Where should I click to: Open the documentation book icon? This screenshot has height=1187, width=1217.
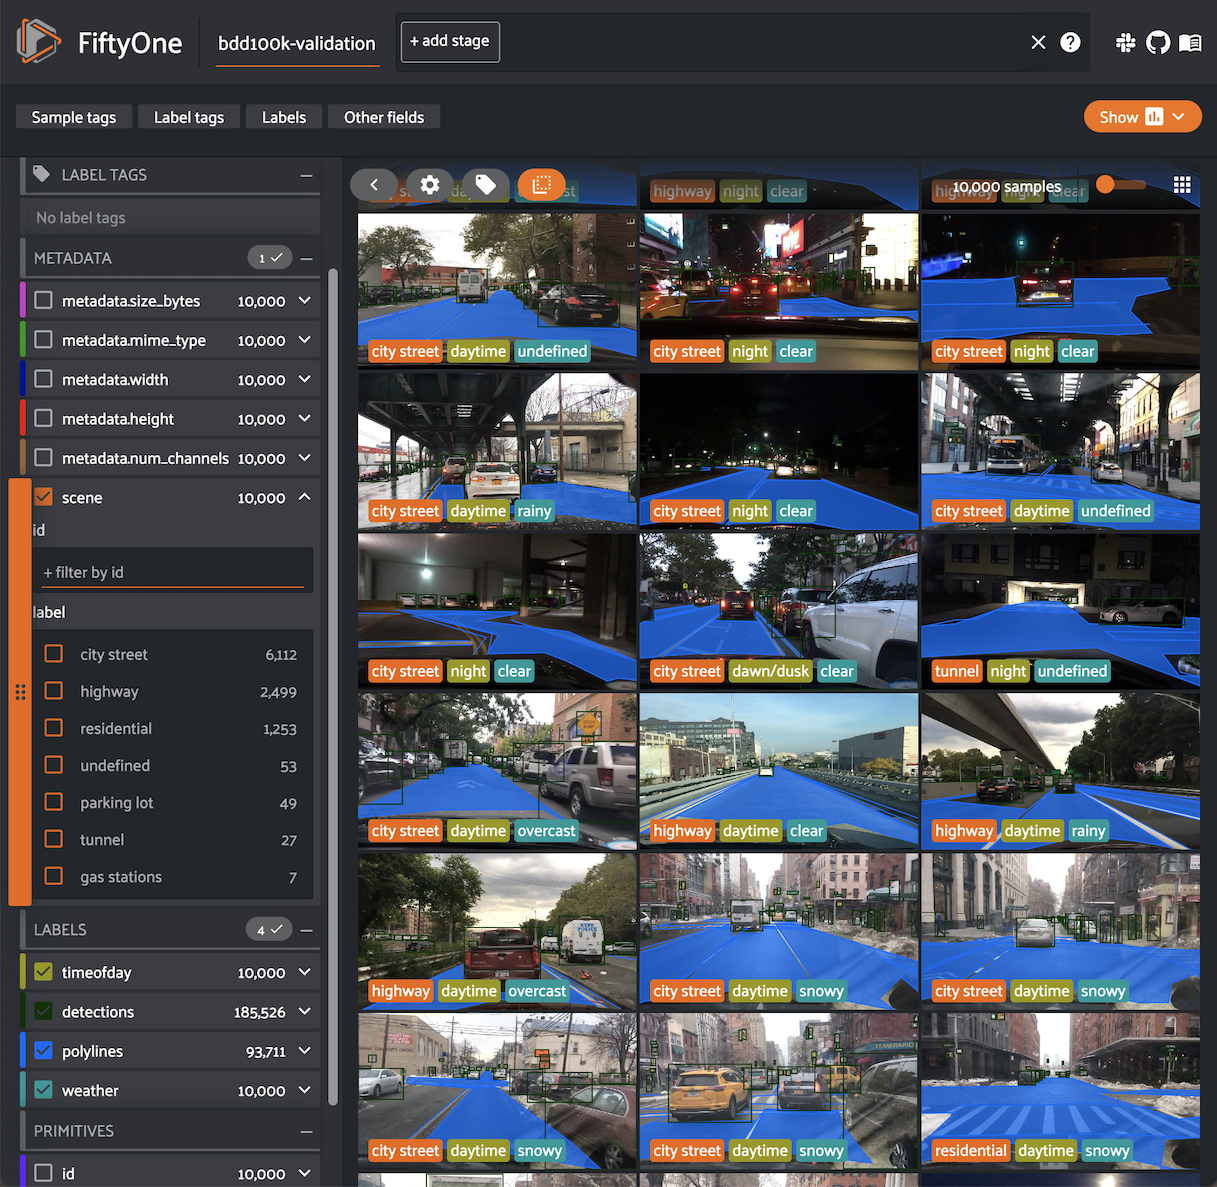(1190, 43)
